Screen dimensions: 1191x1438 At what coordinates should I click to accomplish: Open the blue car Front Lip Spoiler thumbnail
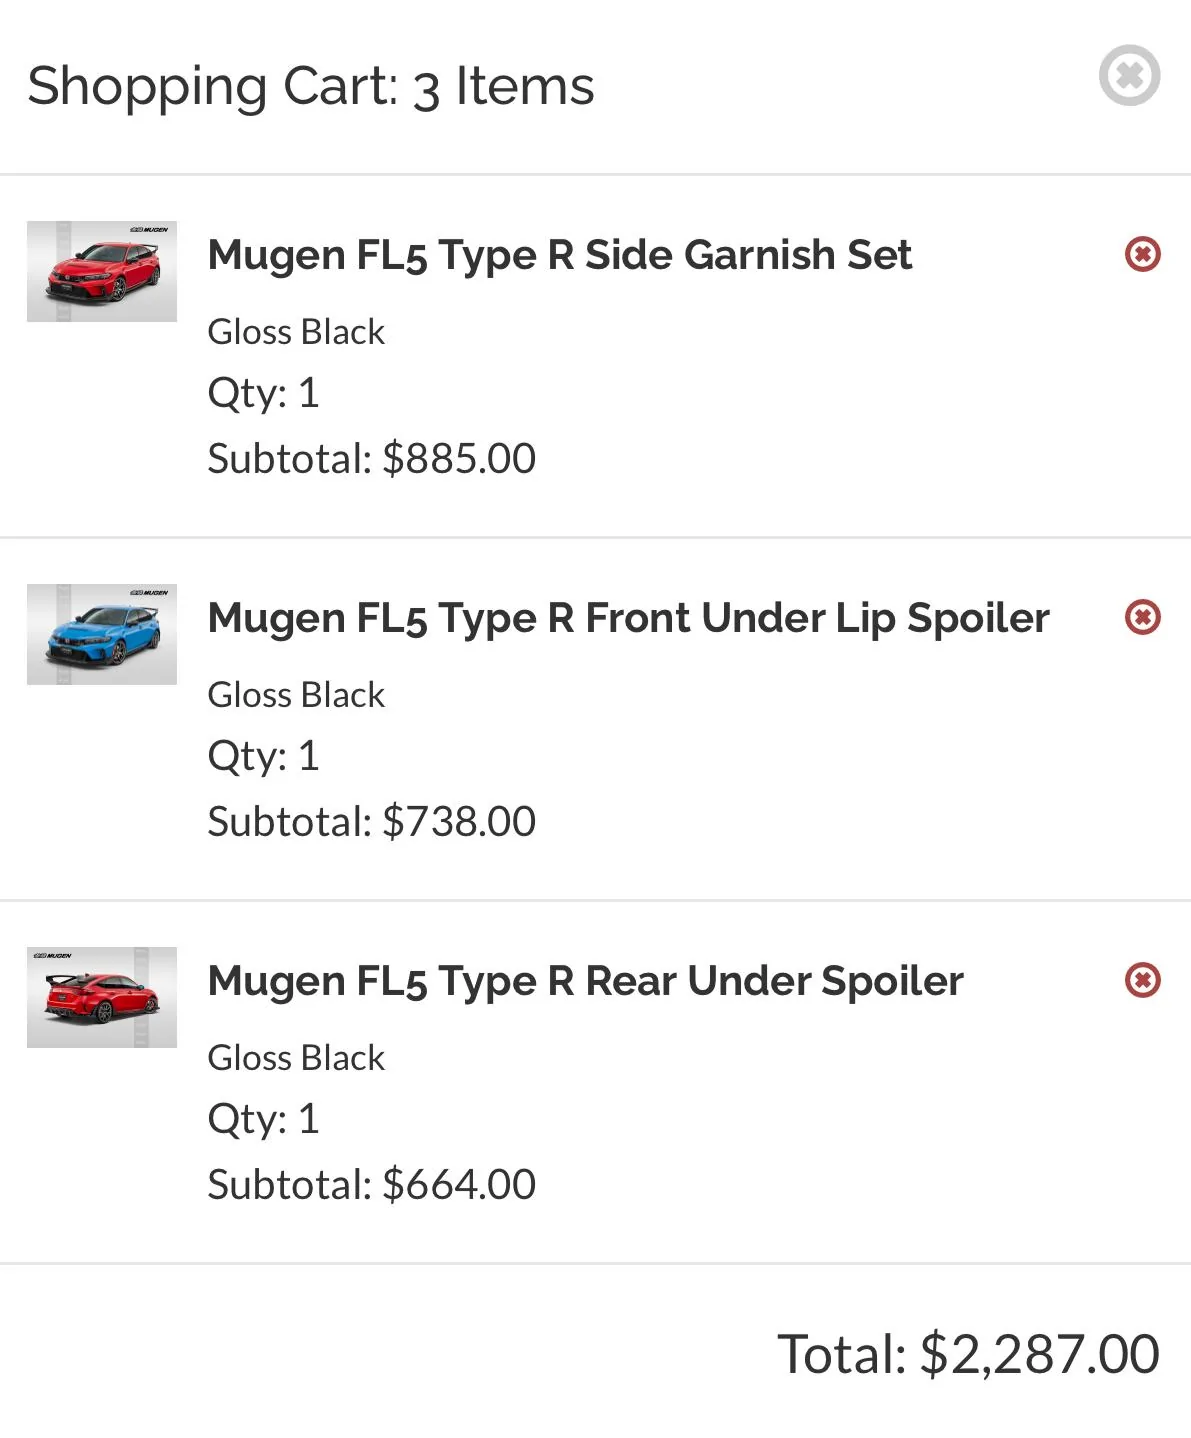(102, 634)
